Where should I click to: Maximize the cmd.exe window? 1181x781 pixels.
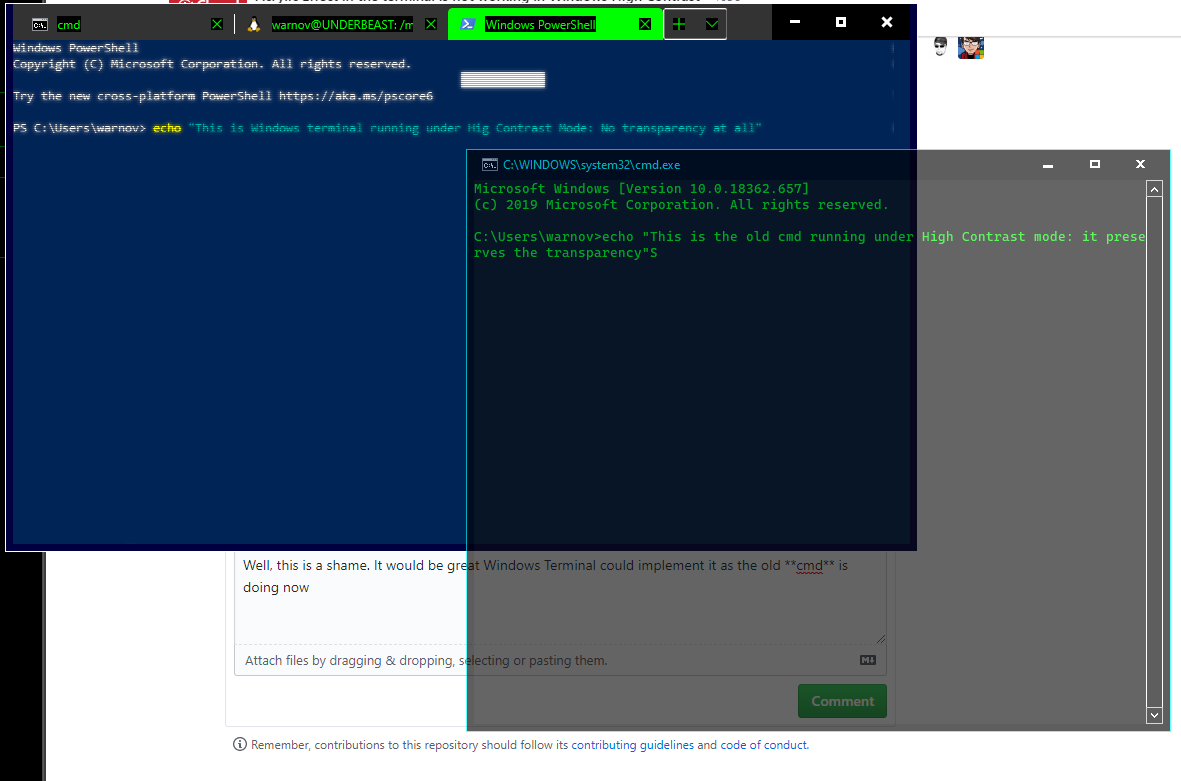(1094, 164)
